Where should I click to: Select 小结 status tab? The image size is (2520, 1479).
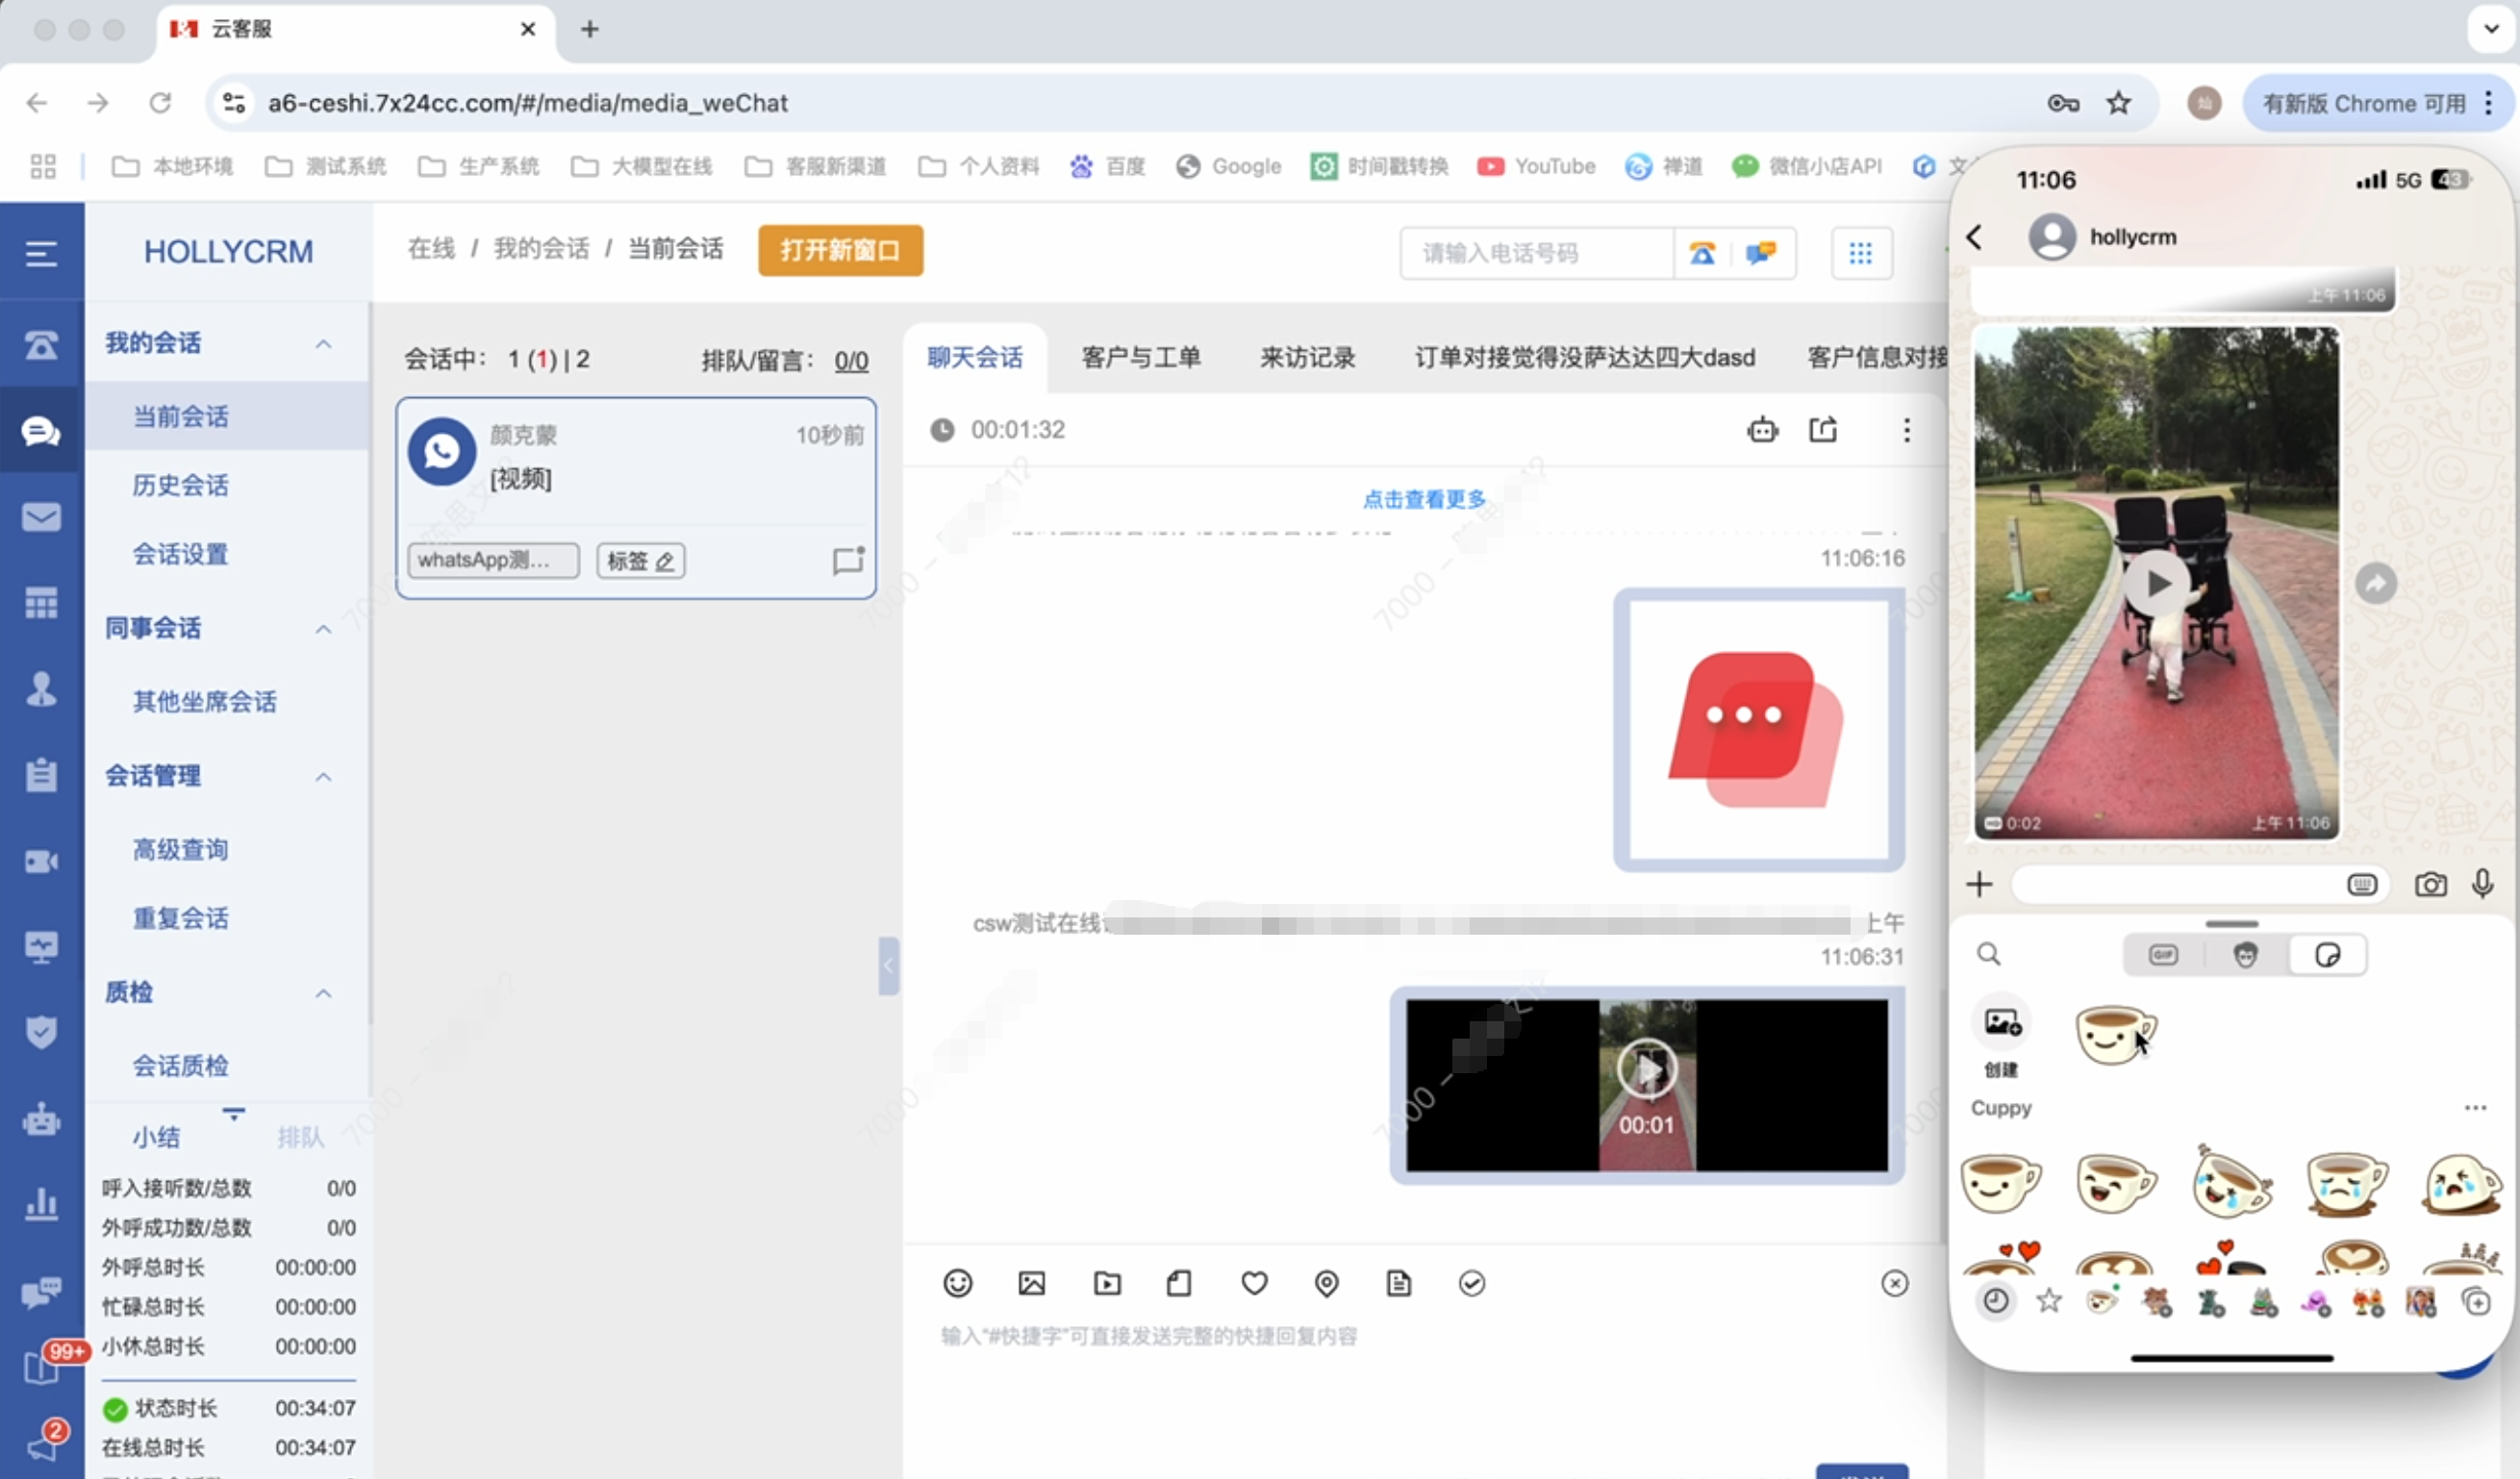156,1137
